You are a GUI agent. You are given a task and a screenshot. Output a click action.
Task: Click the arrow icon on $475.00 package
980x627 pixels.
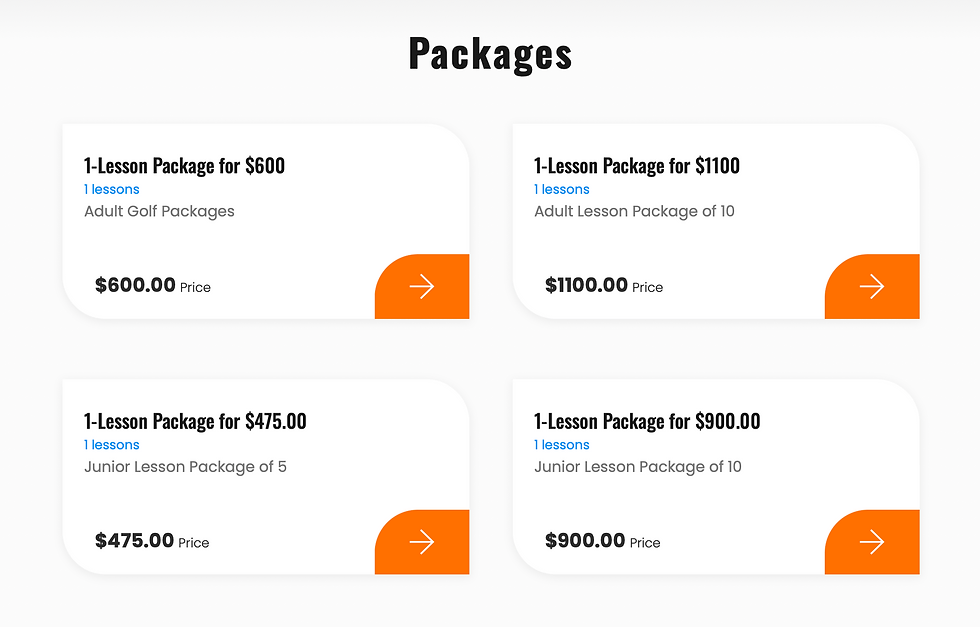pyautogui.click(x=422, y=542)
